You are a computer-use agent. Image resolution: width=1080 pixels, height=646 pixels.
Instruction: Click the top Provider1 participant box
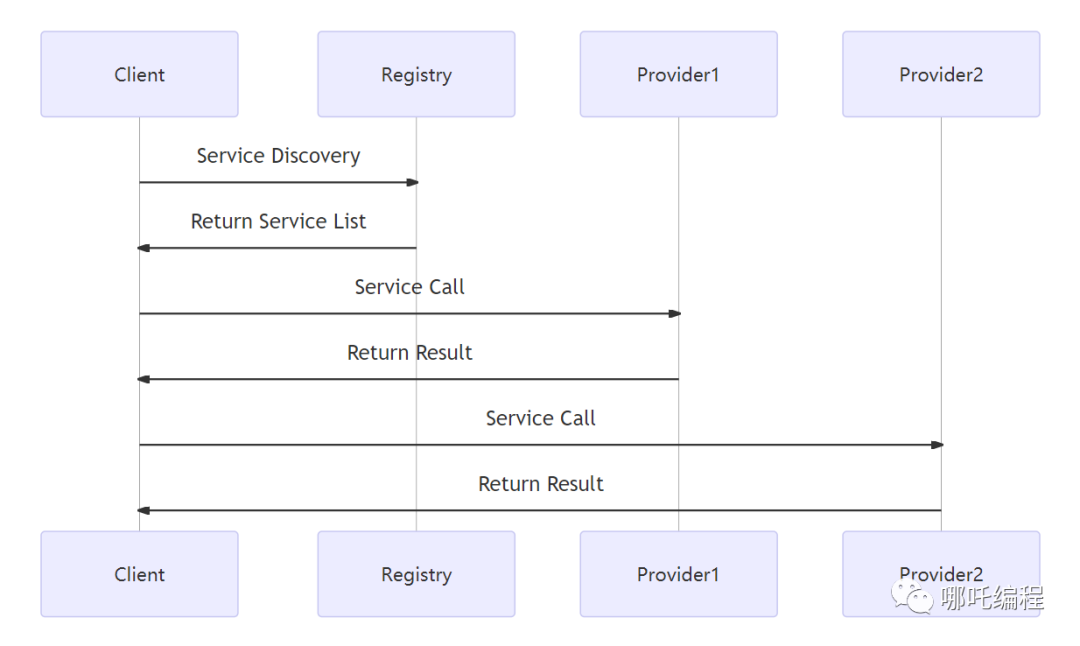(x=678, y=74)
